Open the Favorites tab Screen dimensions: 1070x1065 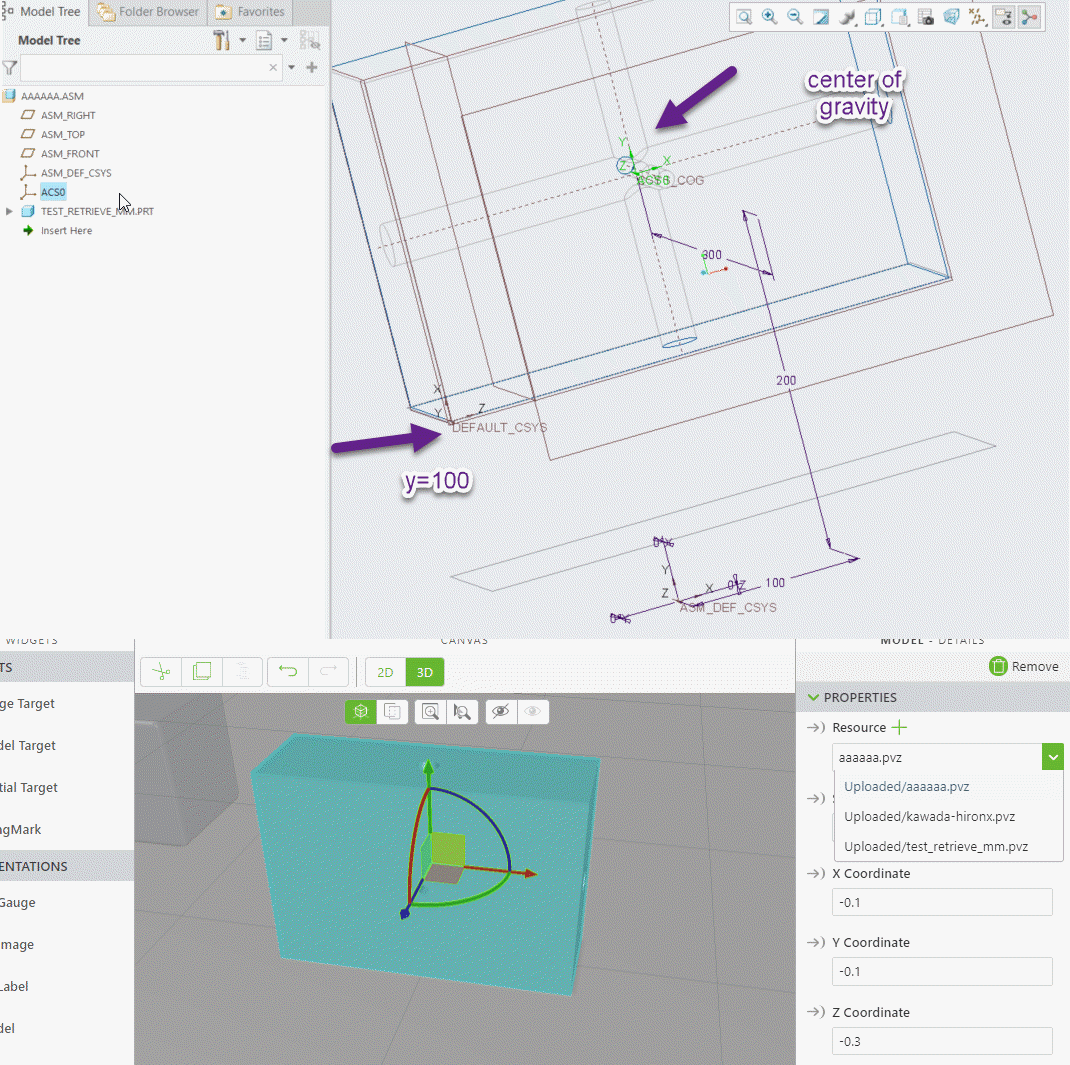[x=249, y=11]
